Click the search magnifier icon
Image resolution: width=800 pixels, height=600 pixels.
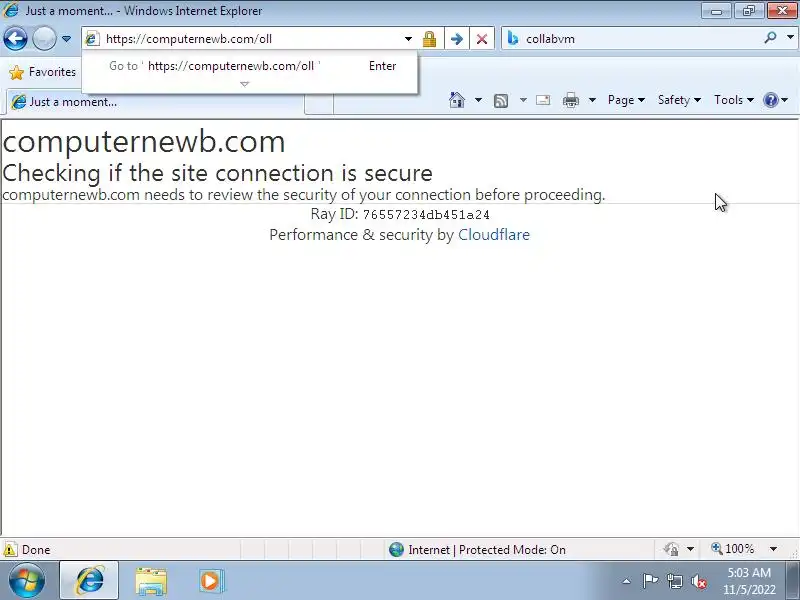pos(770,38)
